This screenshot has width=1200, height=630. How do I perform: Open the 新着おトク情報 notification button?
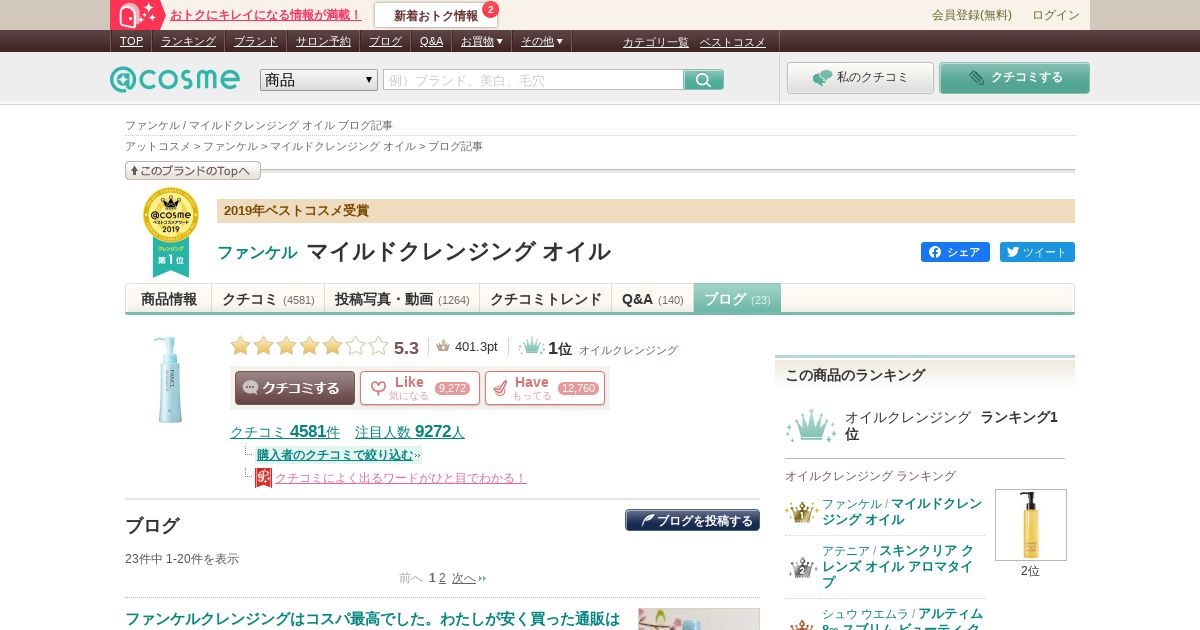[x=436, y=15]
